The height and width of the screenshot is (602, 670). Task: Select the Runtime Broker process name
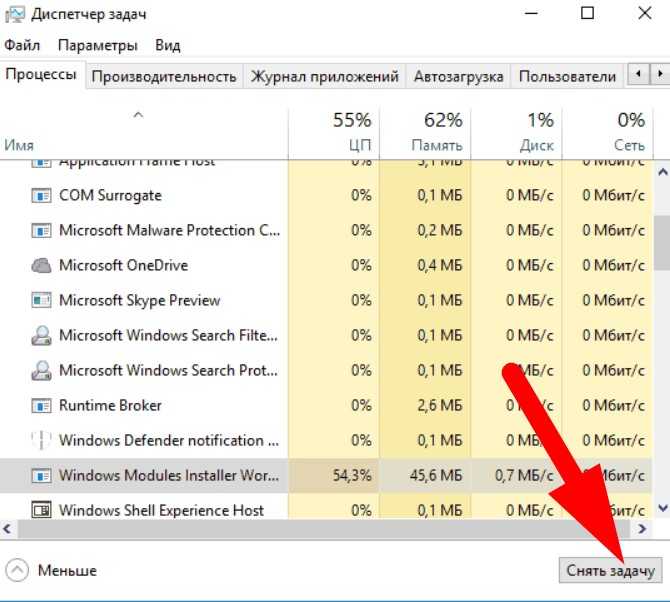[x=110, y=405]
